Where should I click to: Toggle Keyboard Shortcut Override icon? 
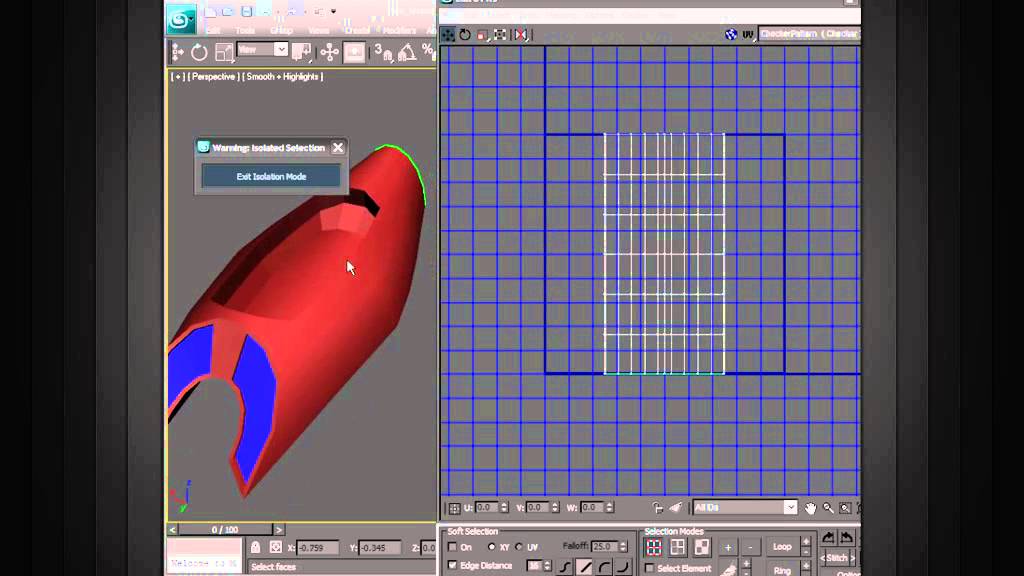coord(354,52)
